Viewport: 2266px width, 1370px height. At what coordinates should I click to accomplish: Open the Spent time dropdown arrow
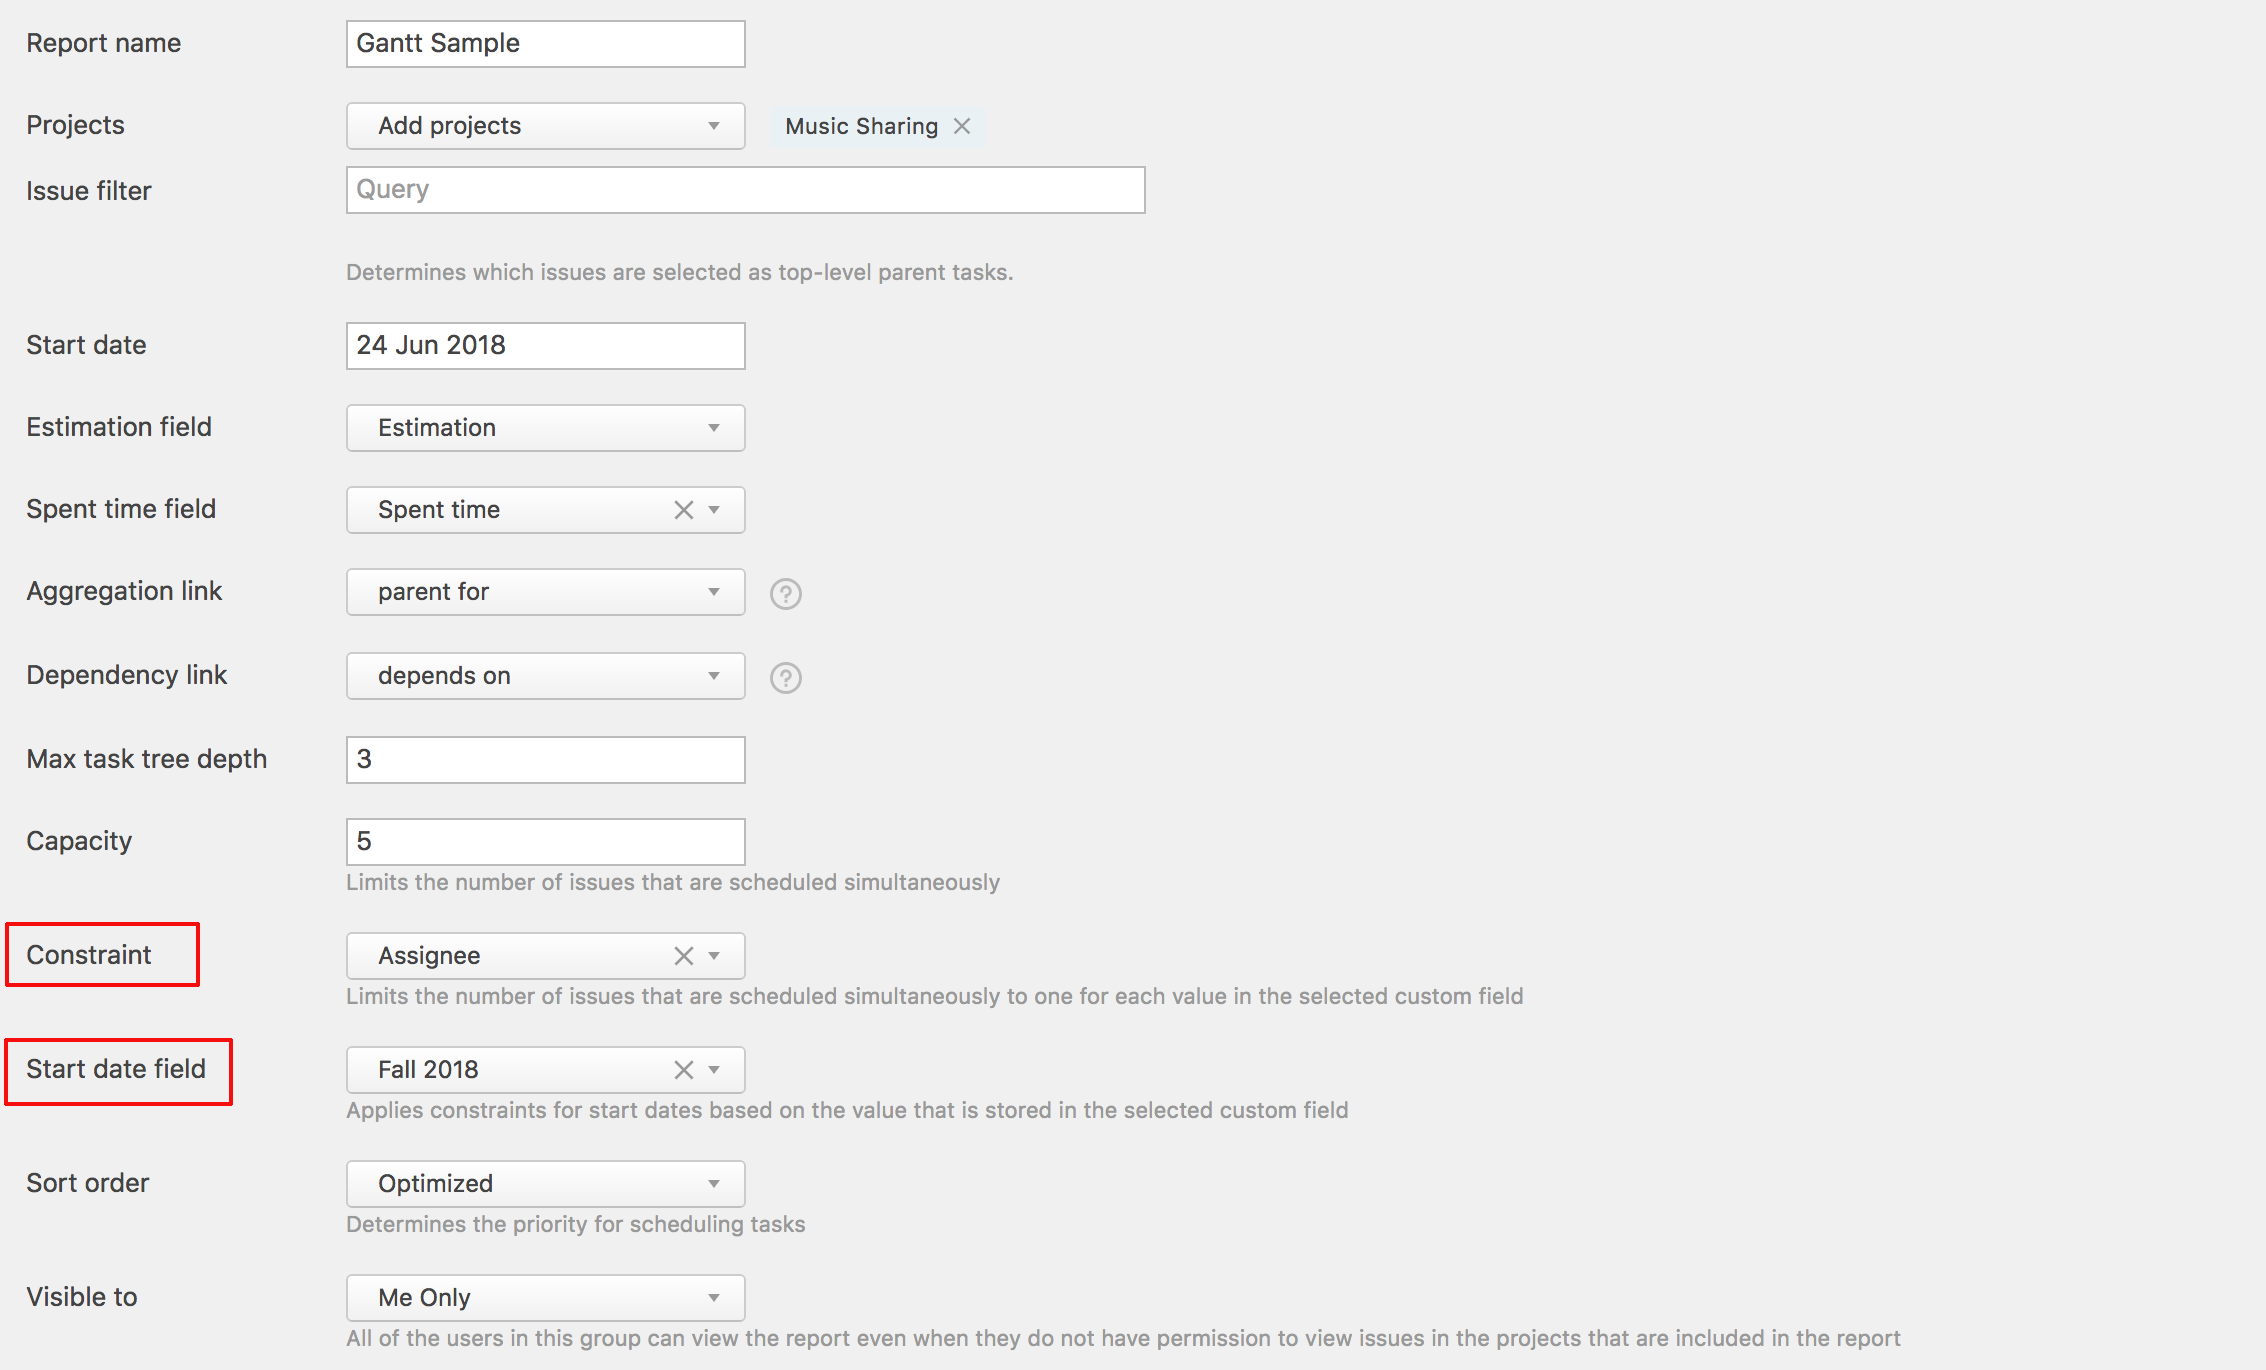[715, 510]
